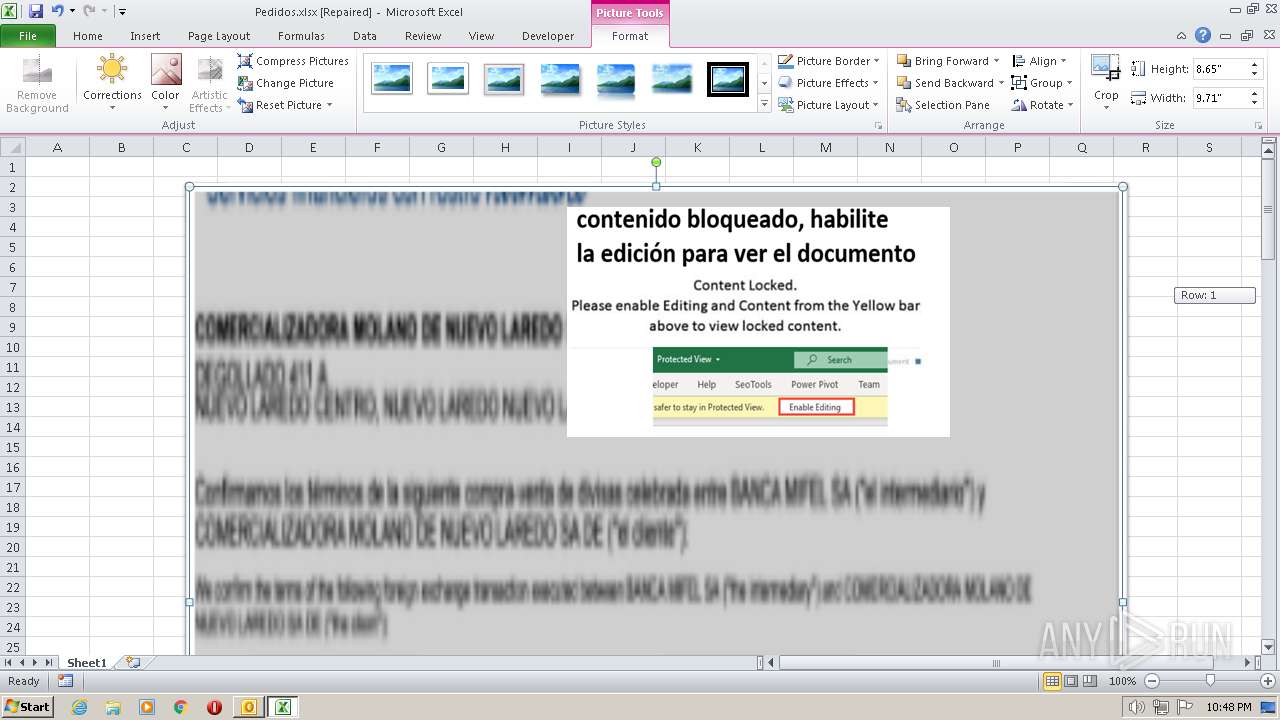Viewport: 1280px width, 720px height.
Task: Click the Selection Pane button
Action: [x=943, y=105]
